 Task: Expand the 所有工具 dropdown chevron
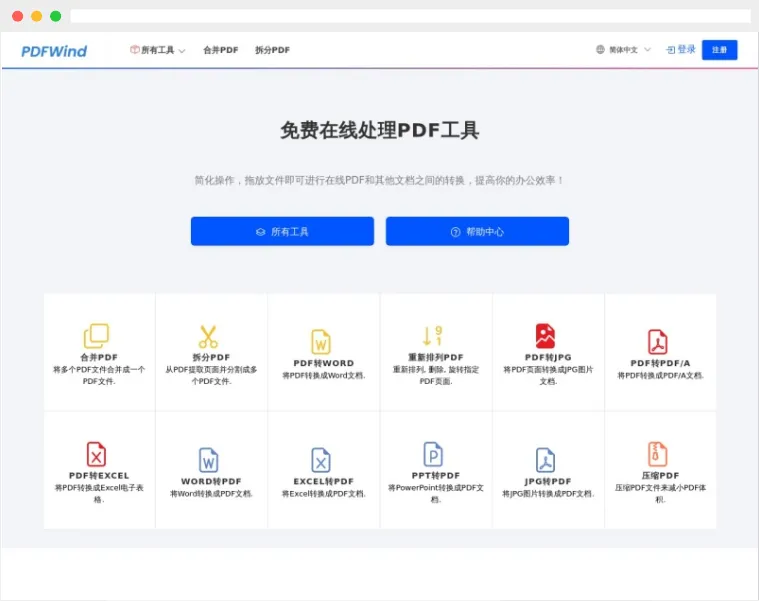click(182, 51)
